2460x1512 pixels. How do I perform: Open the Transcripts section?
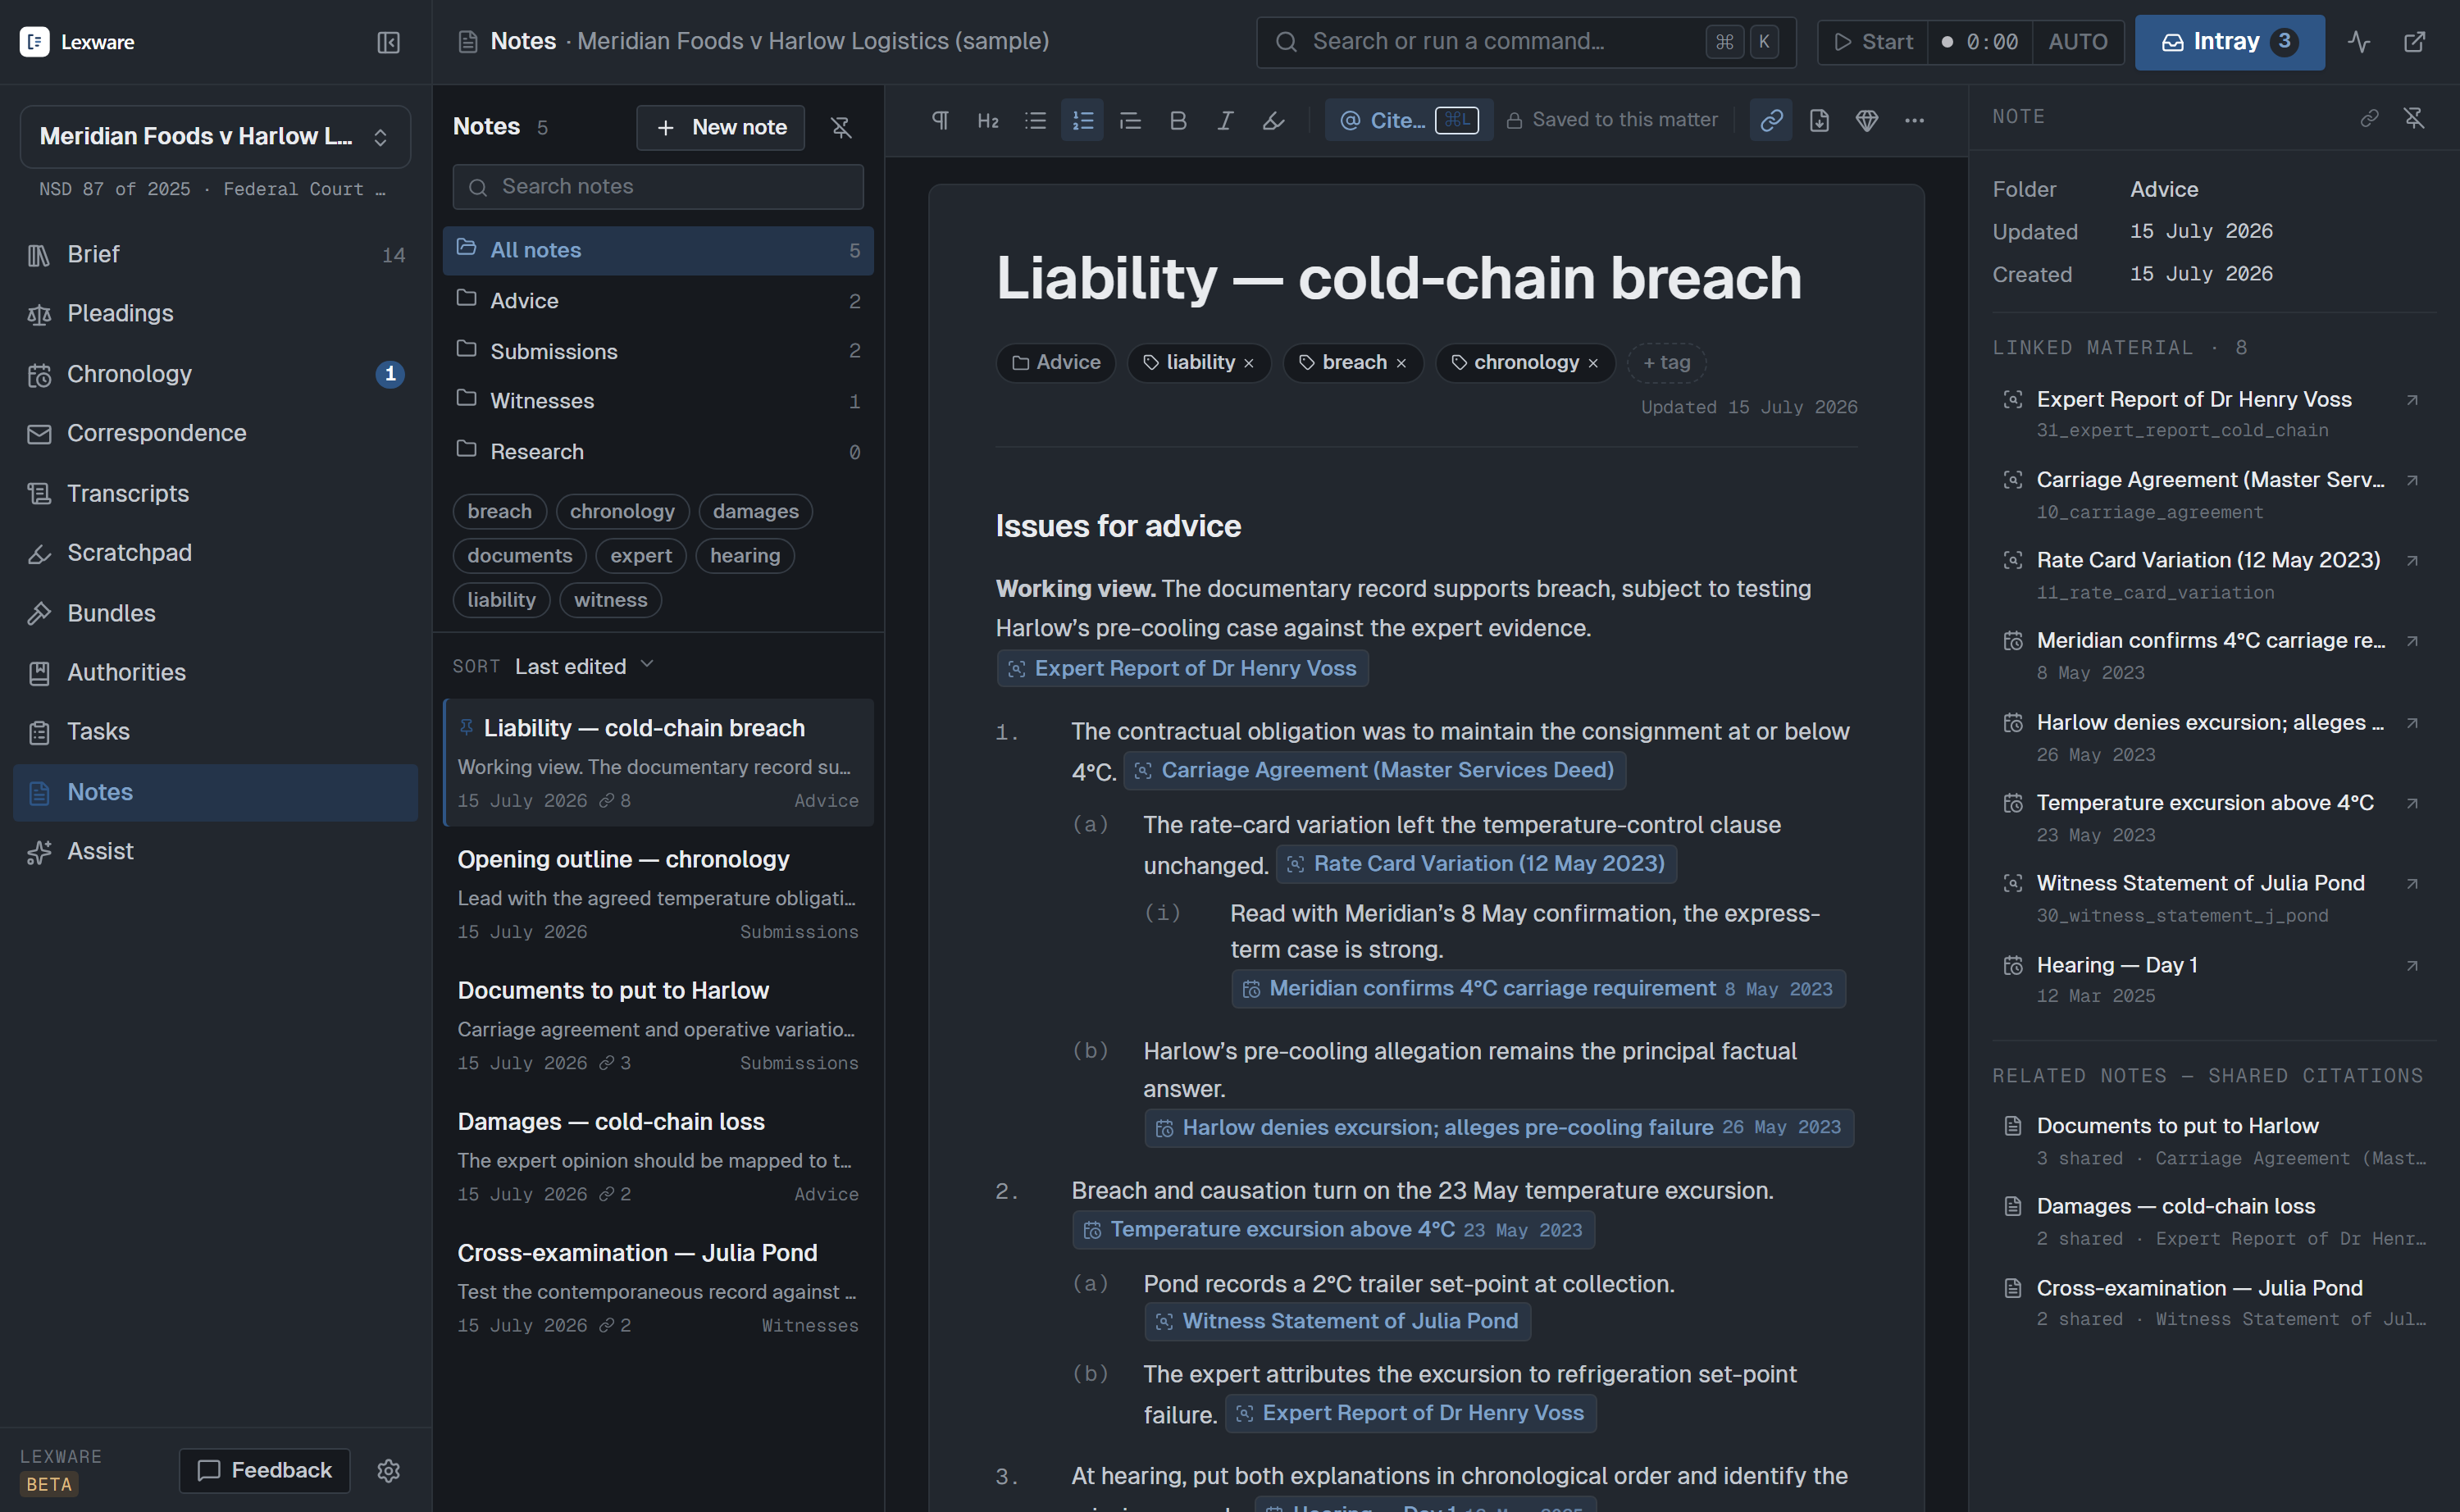215,493
